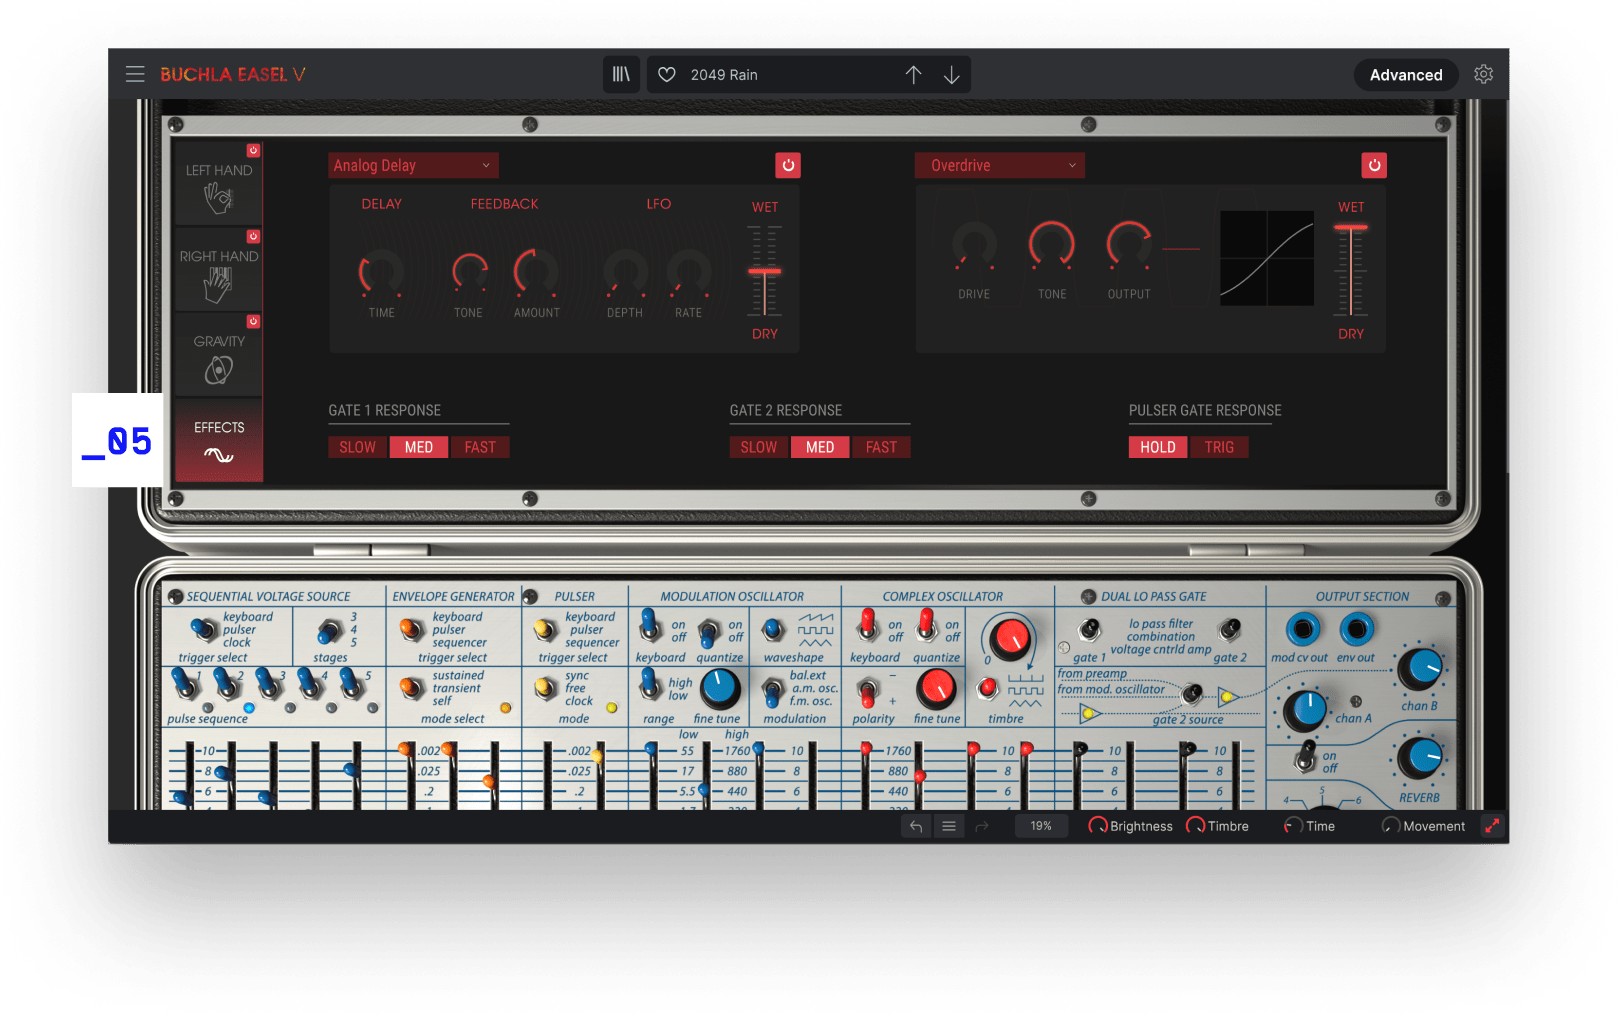Open the preset library browser

point(621,75)
